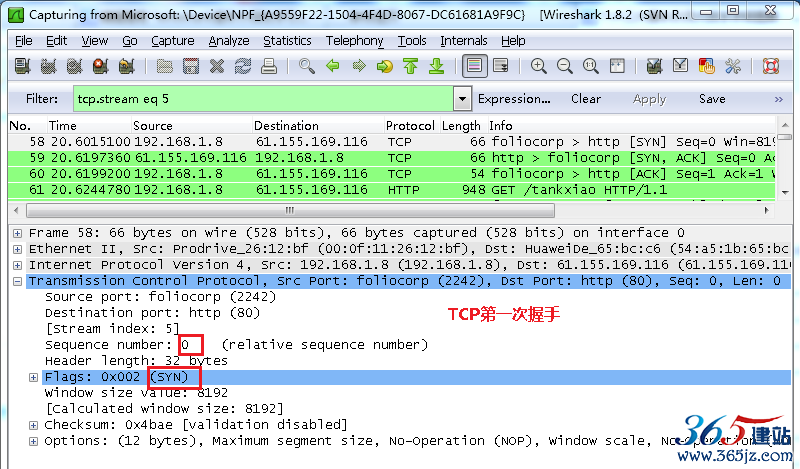Focus the display filter input field

(263, 99)
